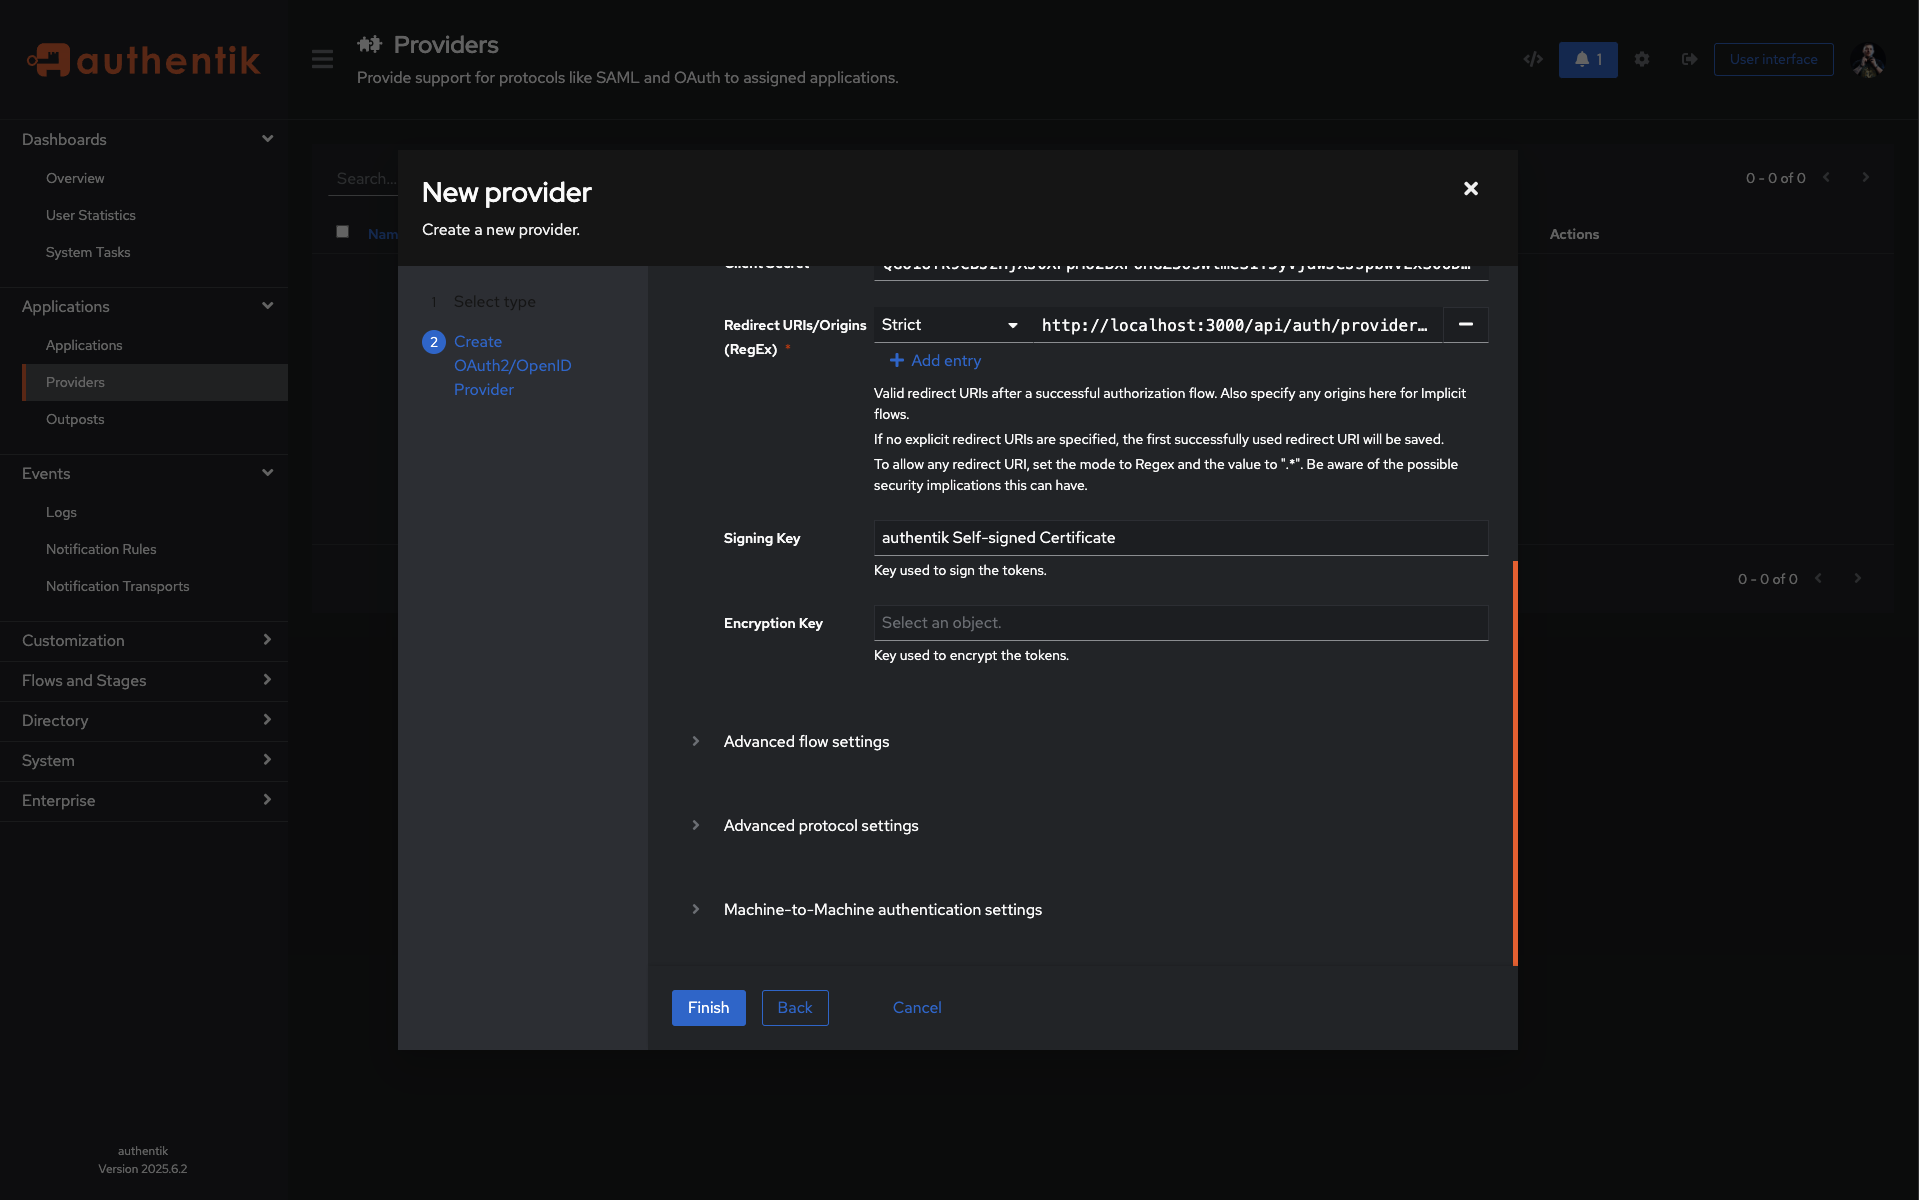Go to previous page at bottom pagination
Screen dimensions: 1919x1200
click(x=1818, y=578)
